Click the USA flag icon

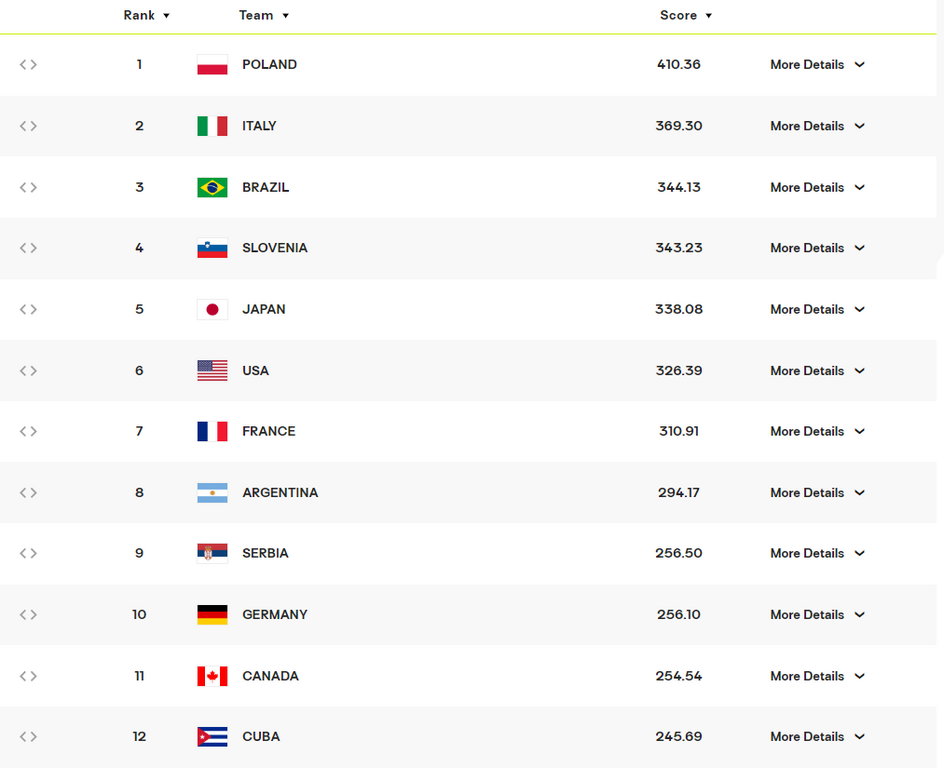point(212,370)
